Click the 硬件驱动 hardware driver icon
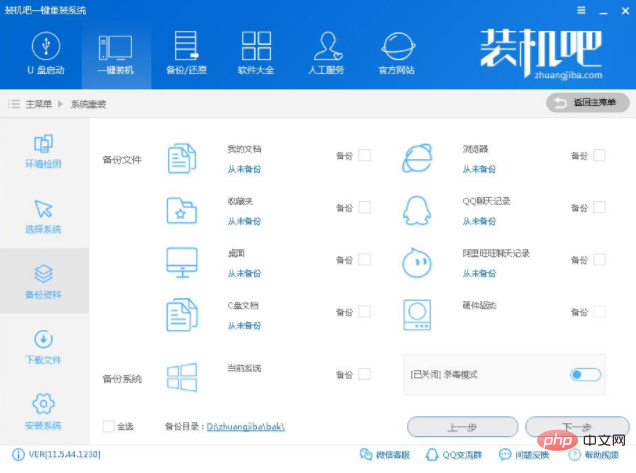This screenshot has width=636, height=473. pos(417,315)
